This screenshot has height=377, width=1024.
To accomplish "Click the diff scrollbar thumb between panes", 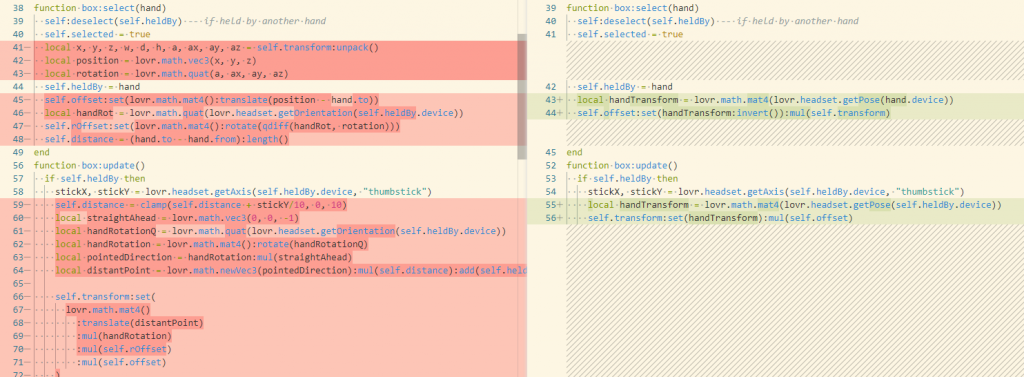I will (x=521, y=96).
